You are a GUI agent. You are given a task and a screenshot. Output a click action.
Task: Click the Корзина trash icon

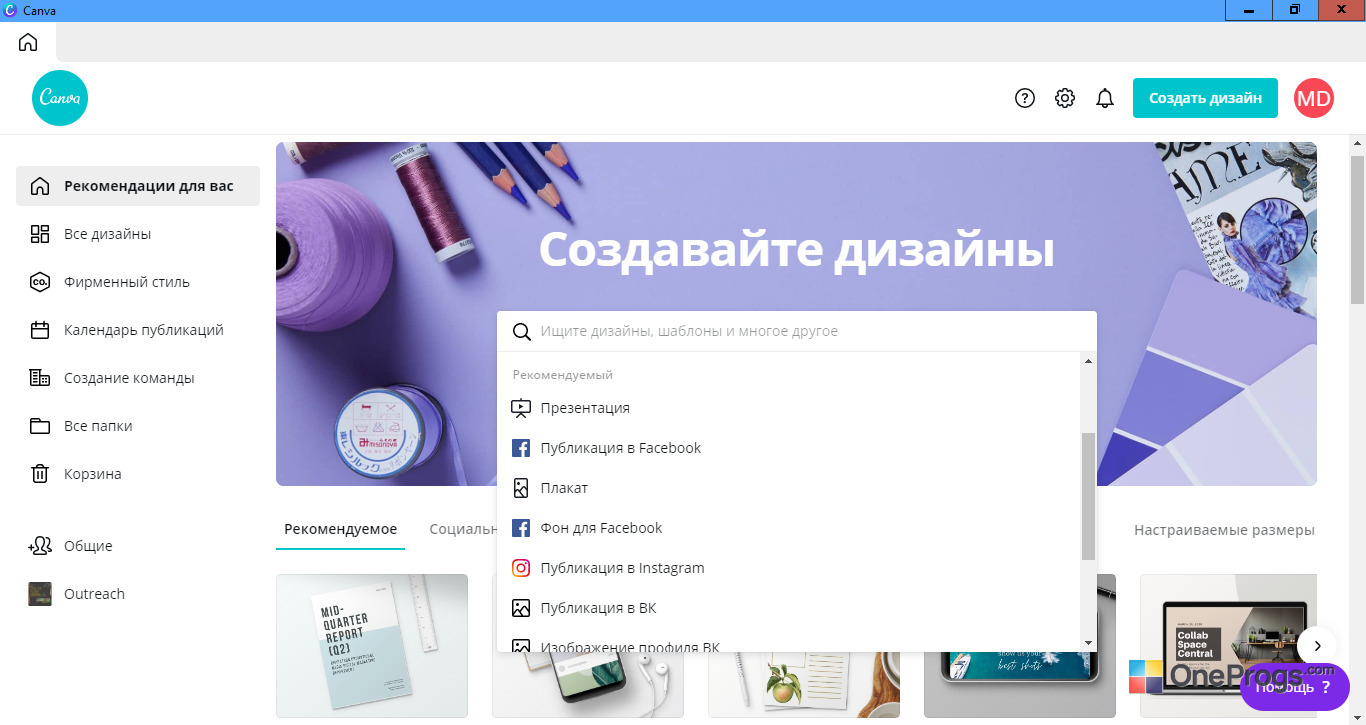click(x=40, y=474)
